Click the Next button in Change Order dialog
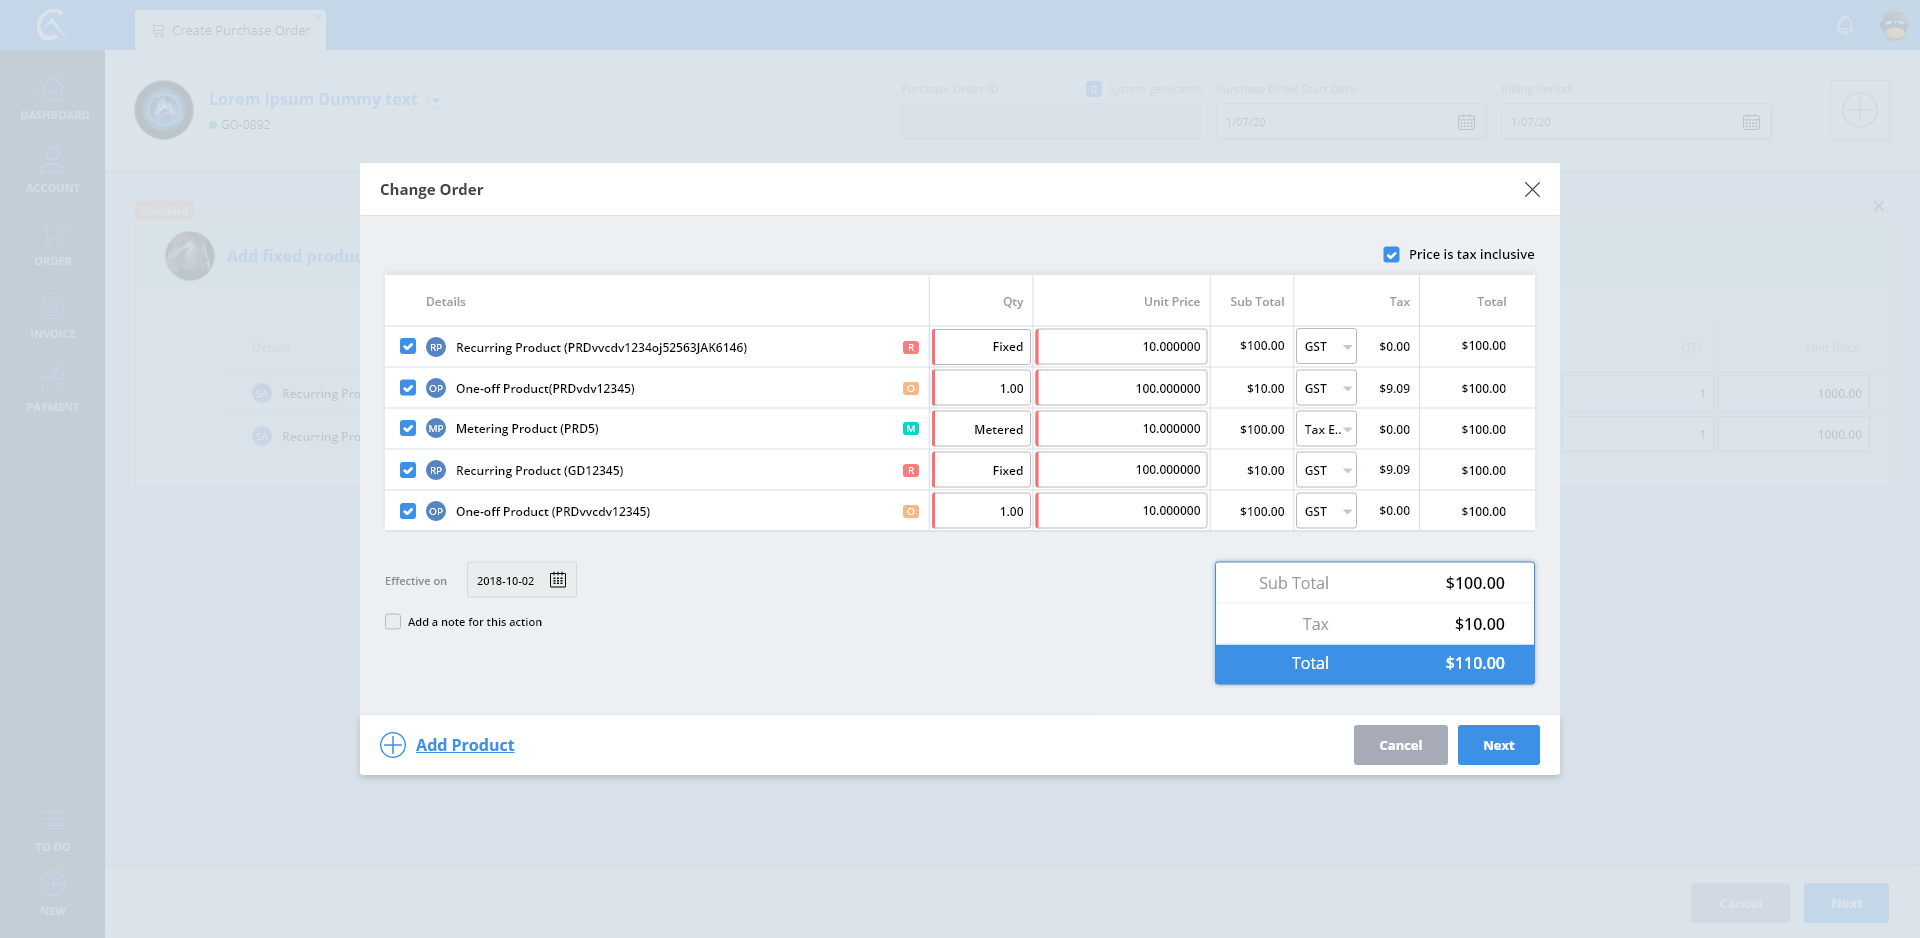Viewport: 1920px width, 938px height. click(x=1498, y=745)
